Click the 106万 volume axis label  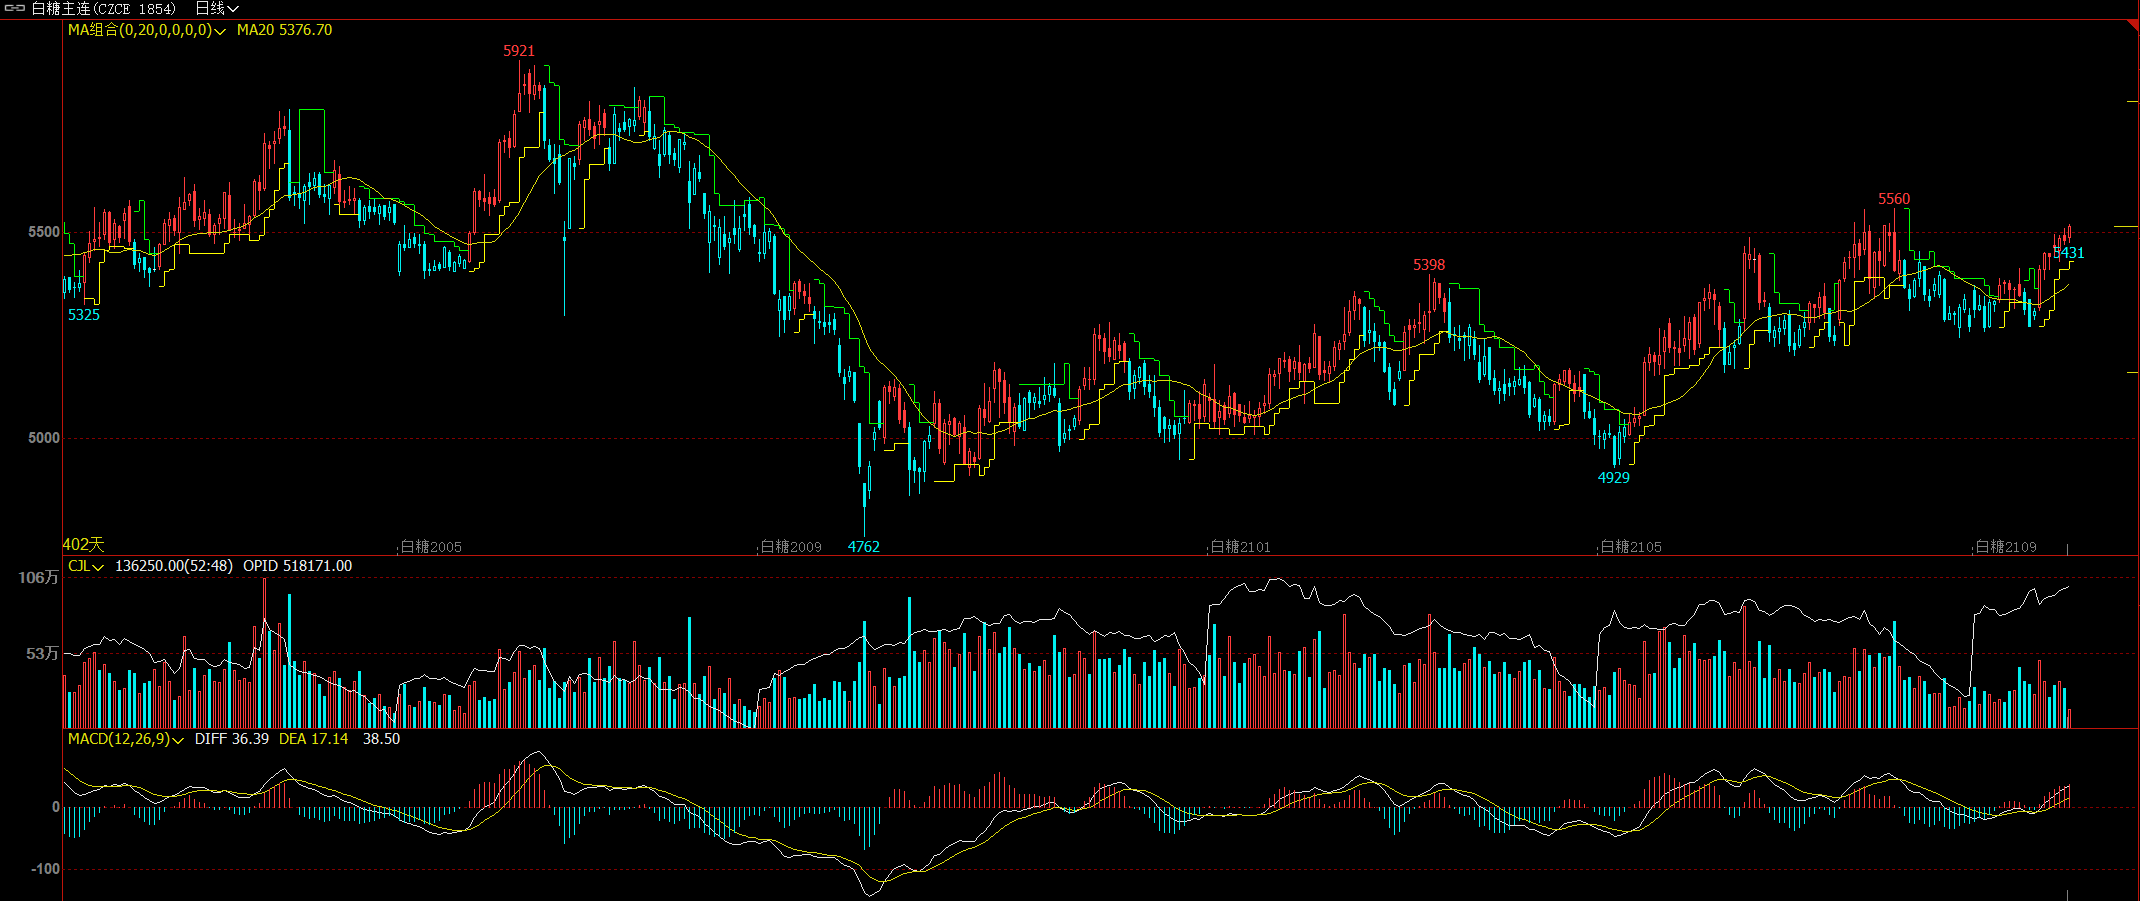pyautogui.click(x=39, y=578)
